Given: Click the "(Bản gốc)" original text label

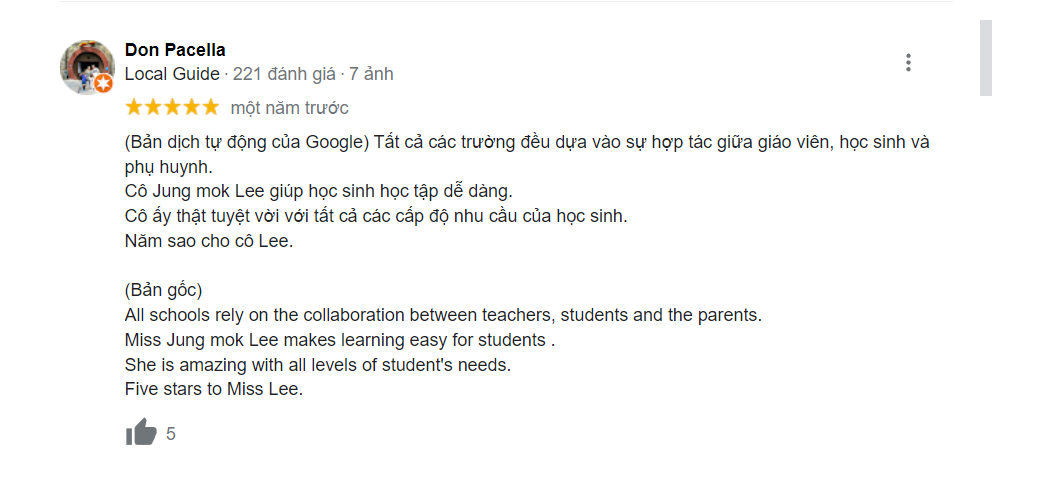Looking at the screenshot, I should pyautogui.click(x=164, y=291).
